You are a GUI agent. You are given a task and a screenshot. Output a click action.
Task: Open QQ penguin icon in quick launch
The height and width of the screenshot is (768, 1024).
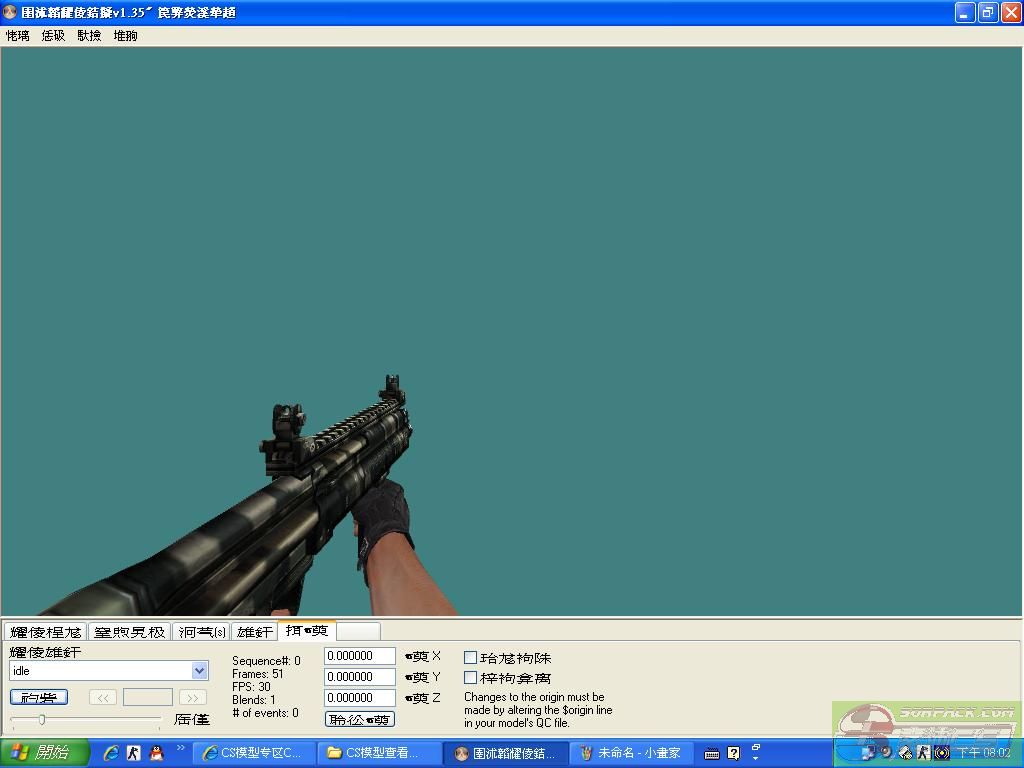(156, 753)
